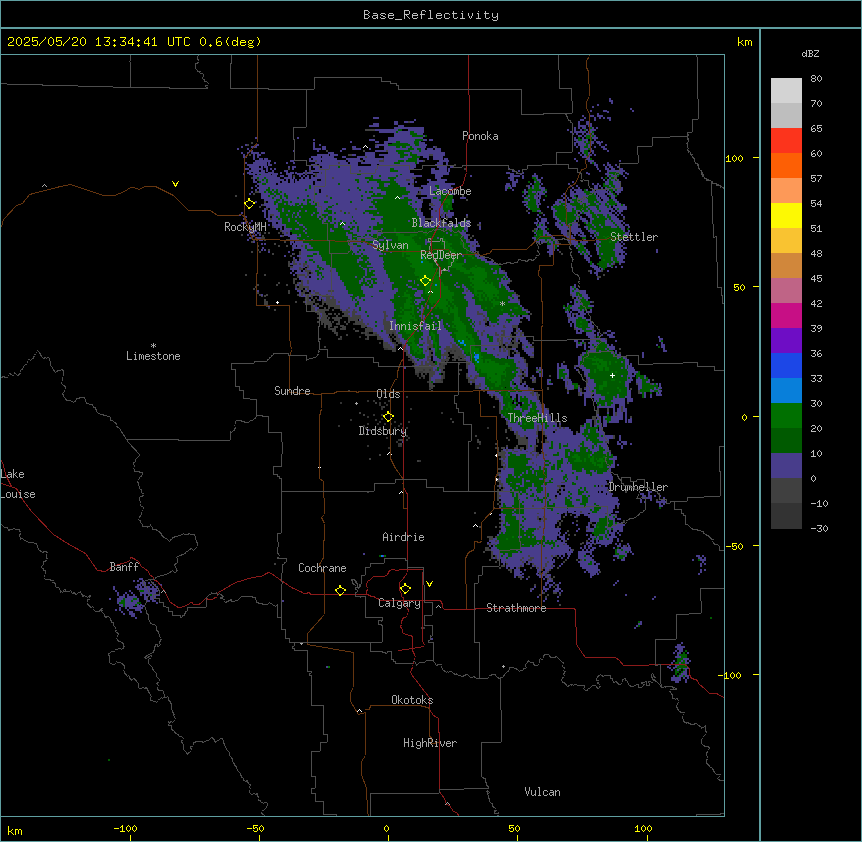Click the Cochrane label
862x842 pixels.
pos(322,568)
